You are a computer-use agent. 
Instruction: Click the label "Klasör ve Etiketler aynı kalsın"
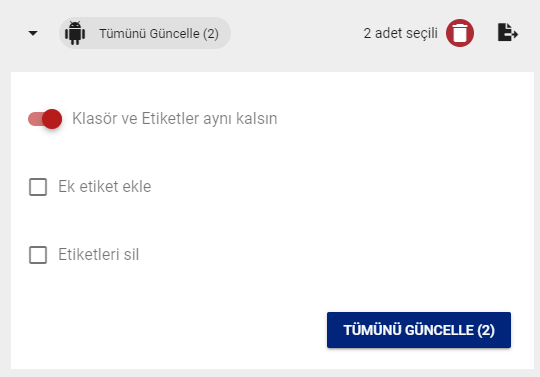click(x=175, y=118)
